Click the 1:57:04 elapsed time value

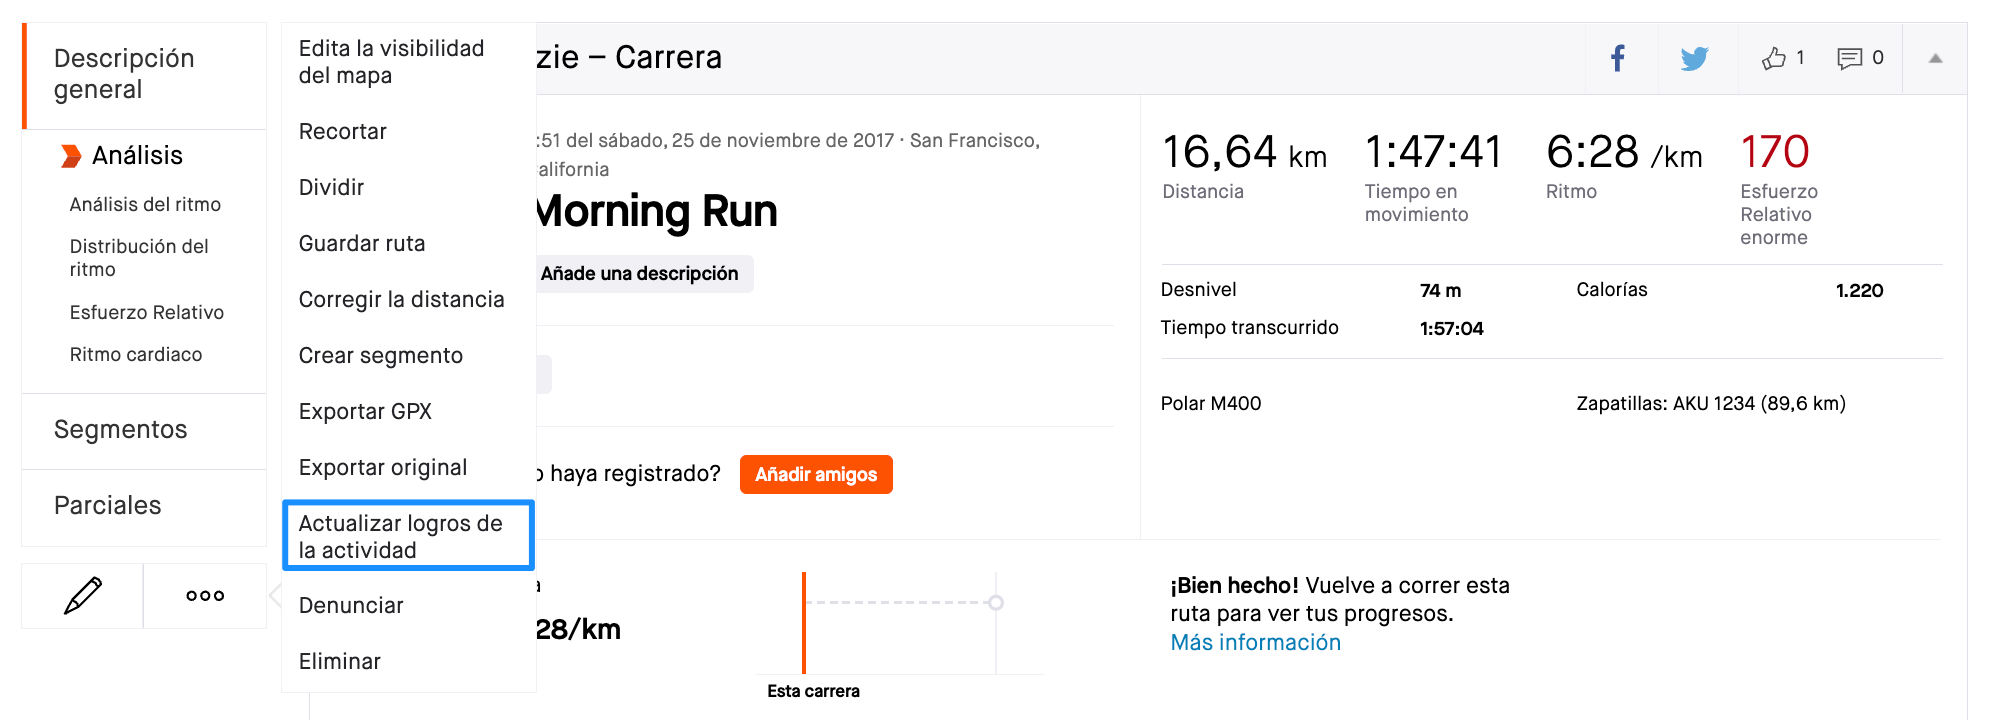tap(1452, 329)
